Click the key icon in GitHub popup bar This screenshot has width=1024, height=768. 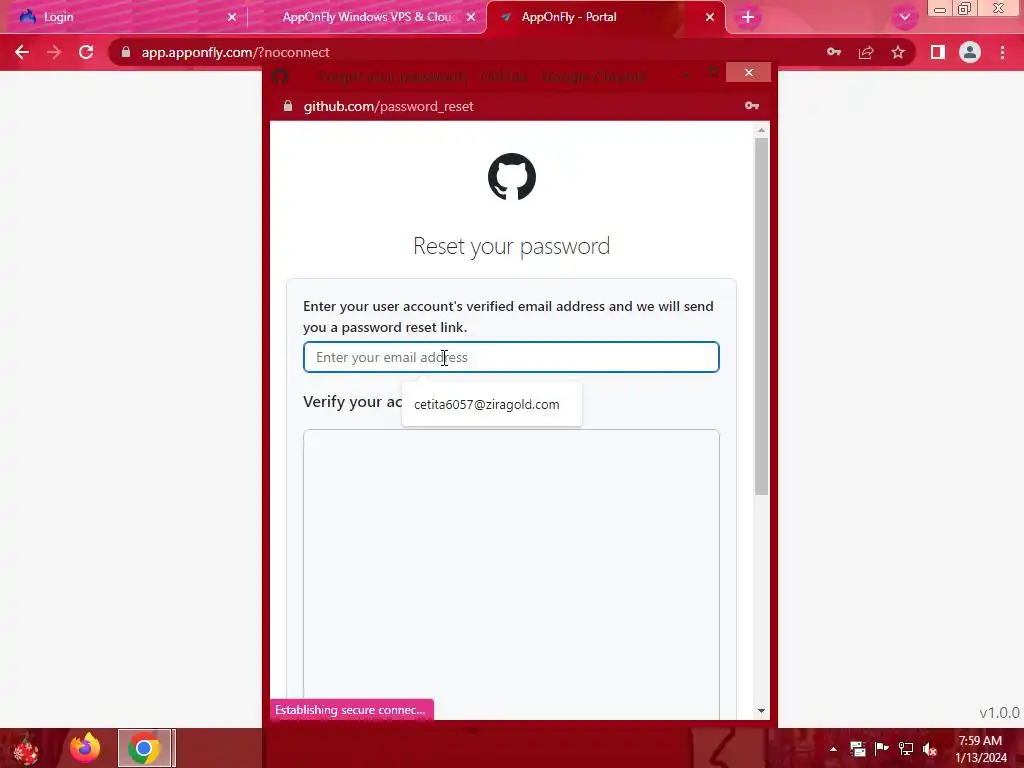[x=752, y=106]
